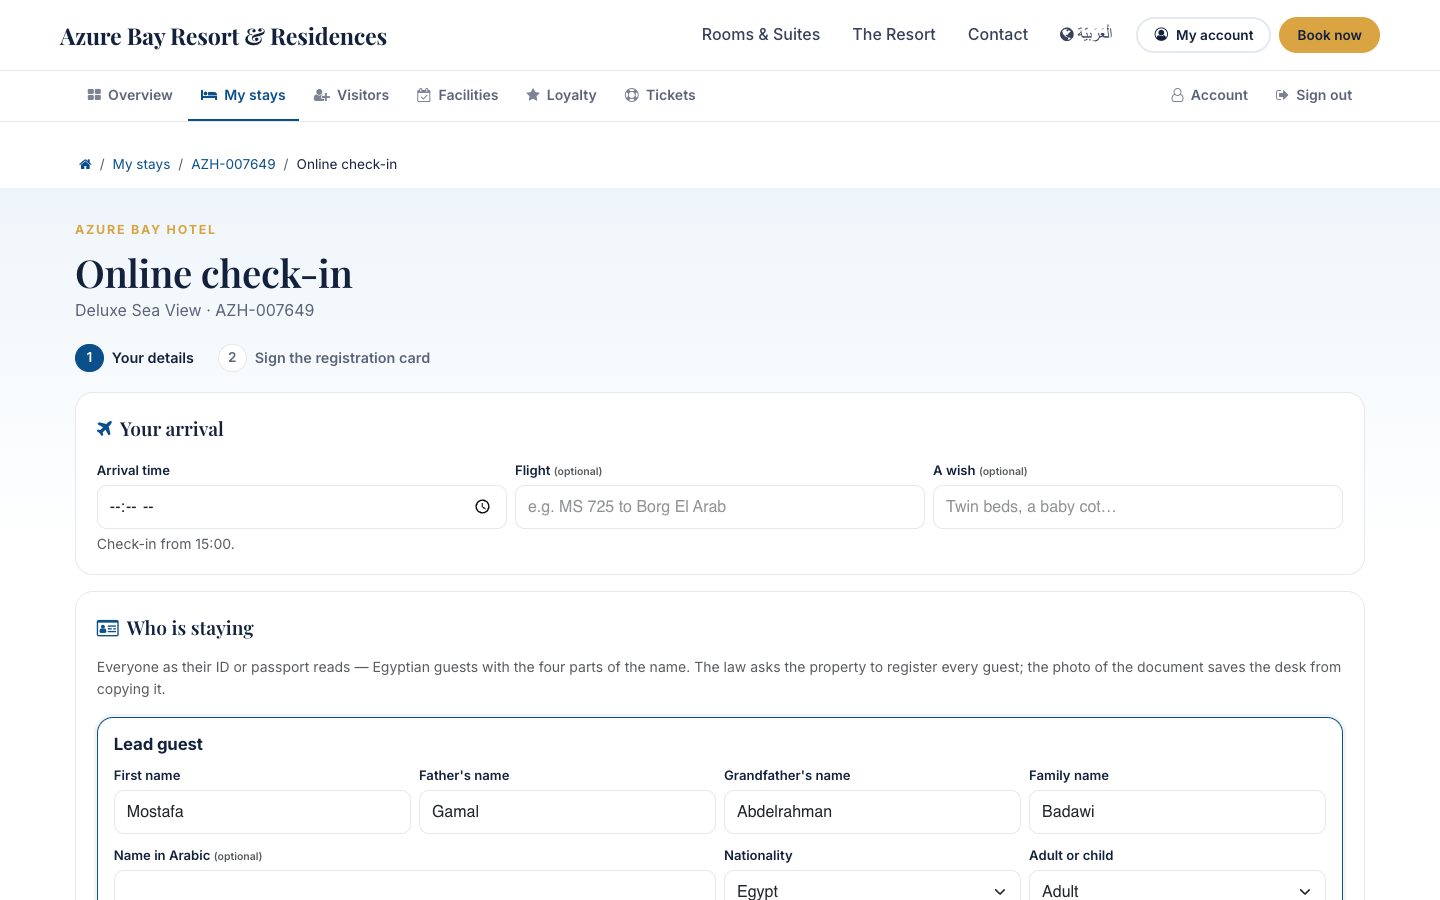Viewport: 1440px width, 900px height.
Task: Click the 'Lead guest' heading
Action: pyautogui.click(x=158, y=744)
